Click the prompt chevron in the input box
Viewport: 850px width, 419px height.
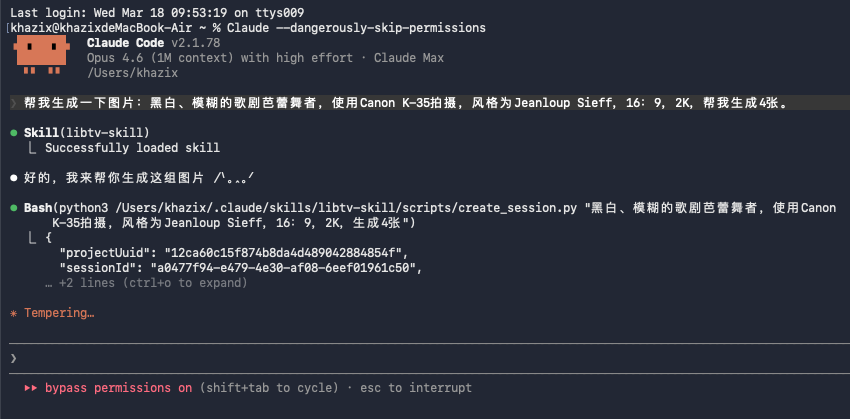[x=13, y=358]
